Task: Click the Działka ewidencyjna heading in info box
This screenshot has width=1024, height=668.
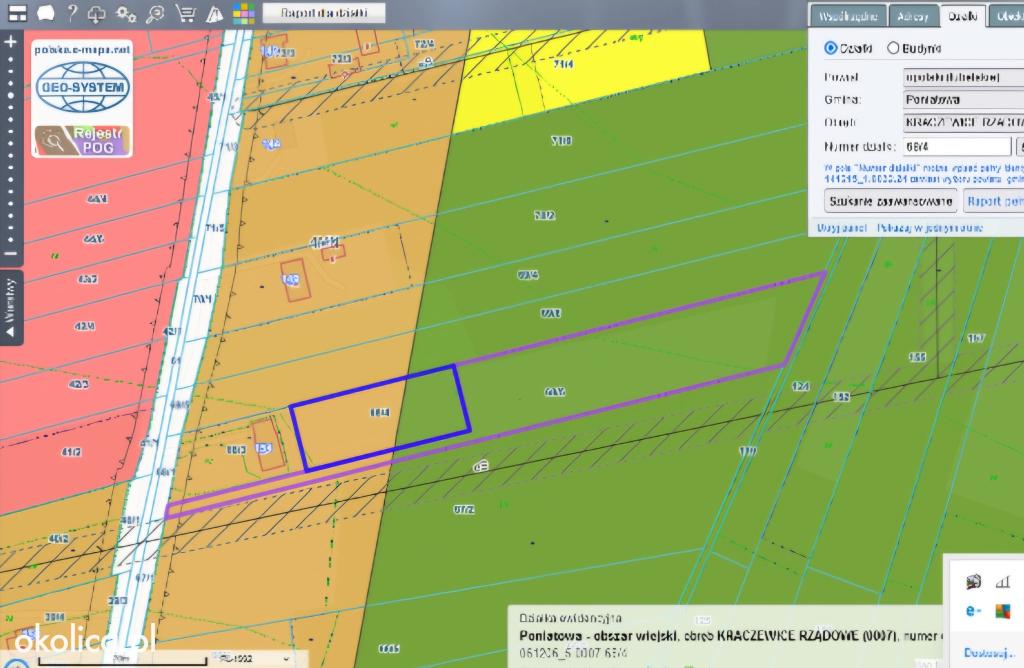Action: [570, 618]
